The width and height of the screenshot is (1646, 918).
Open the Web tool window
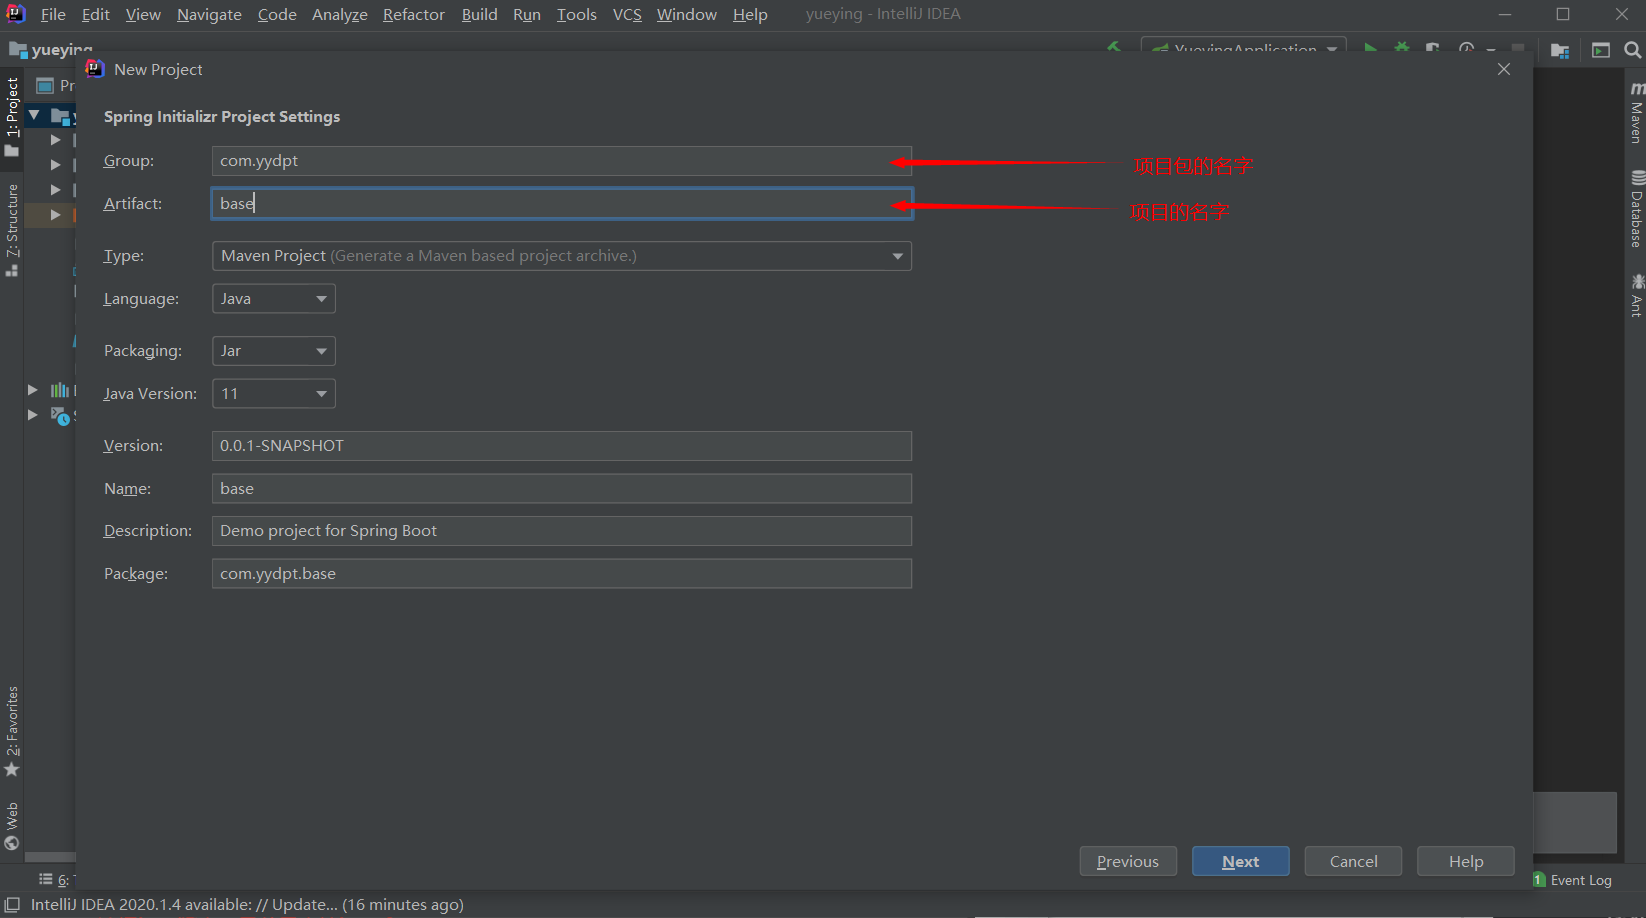[x=12, y=826]
